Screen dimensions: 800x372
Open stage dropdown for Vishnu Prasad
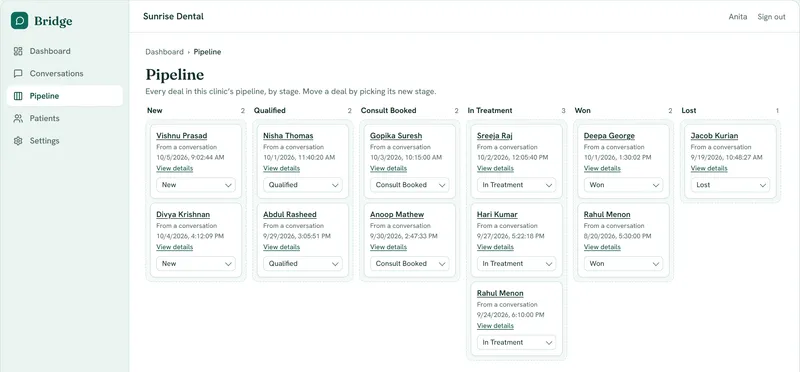(x=196, y=185)
